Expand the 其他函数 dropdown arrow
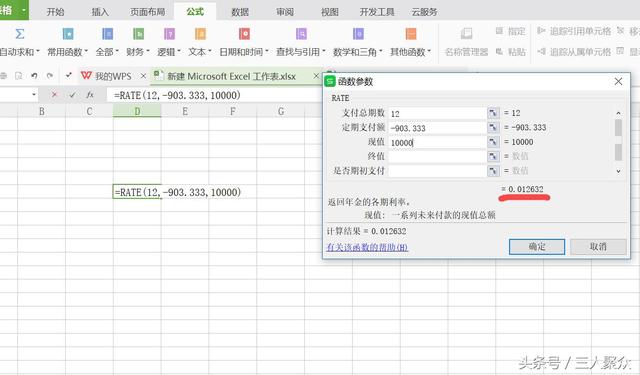Image resolution: width=640 pixels, height=375 pixels. (429, 51)
